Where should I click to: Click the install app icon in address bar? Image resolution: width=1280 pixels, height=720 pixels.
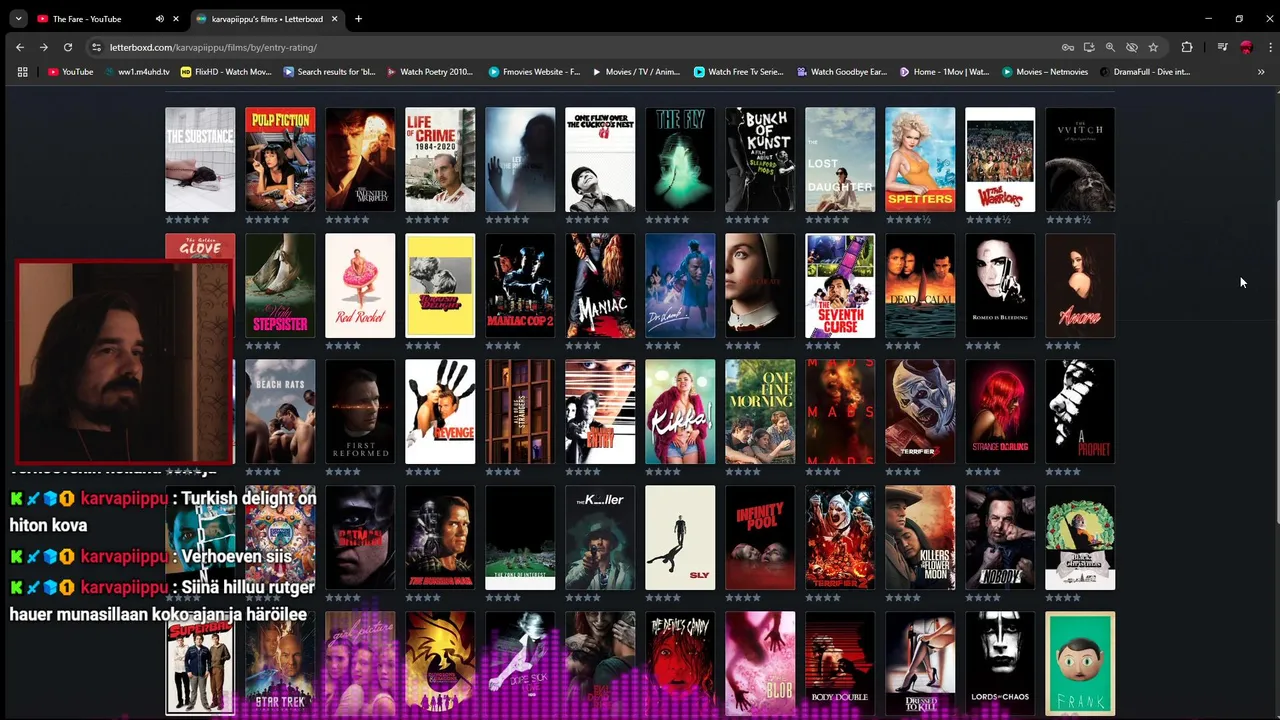pyautogui.click(x=1089, y=47)
